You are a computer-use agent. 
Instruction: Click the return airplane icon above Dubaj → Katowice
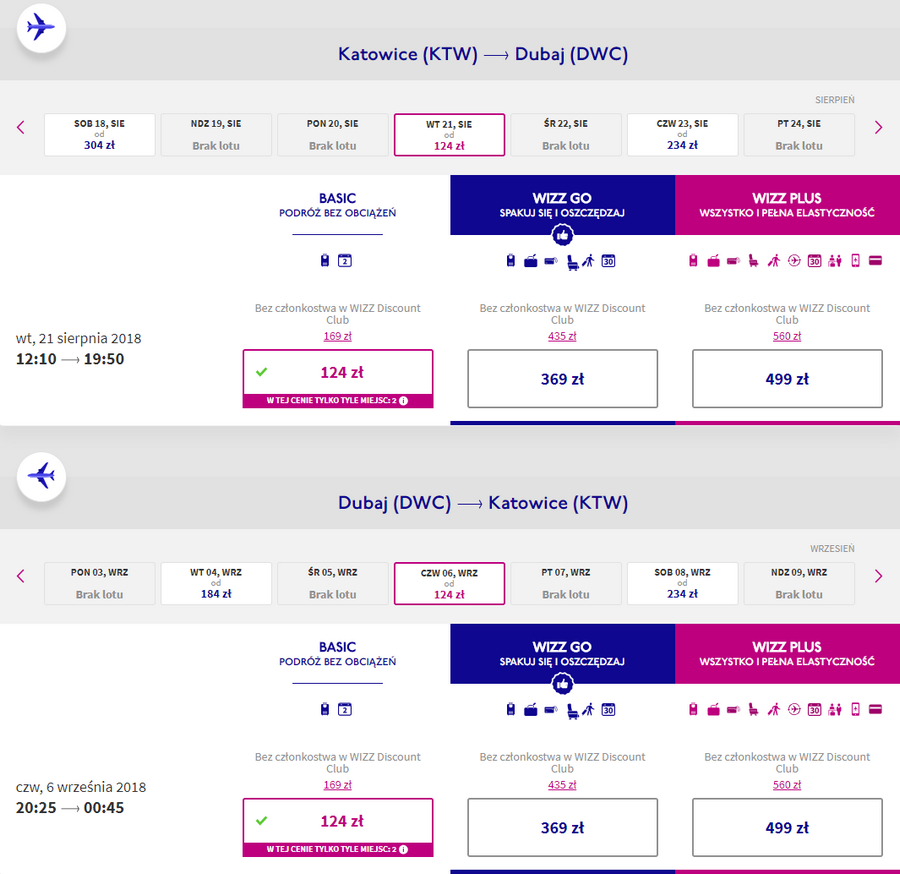[41, 476]
